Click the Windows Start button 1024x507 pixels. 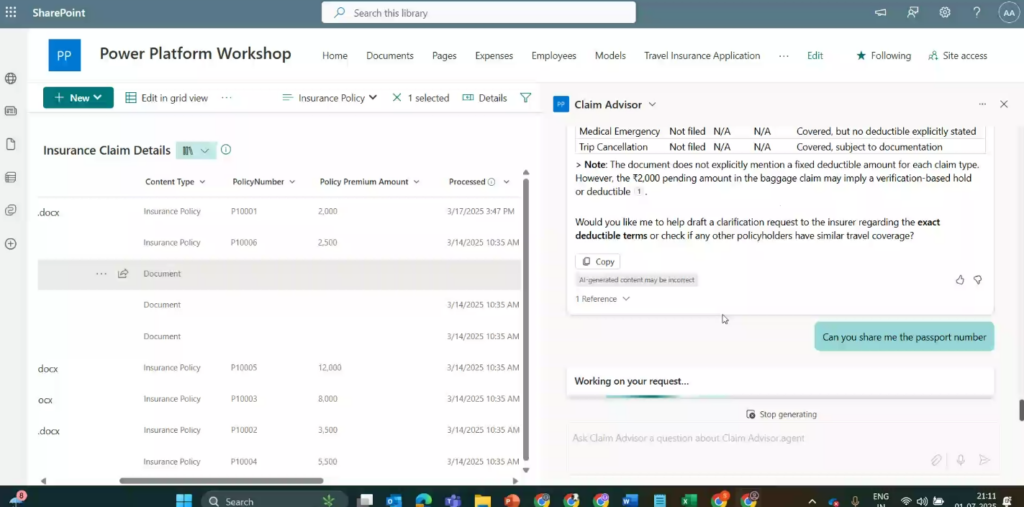(x=184, y=501)
